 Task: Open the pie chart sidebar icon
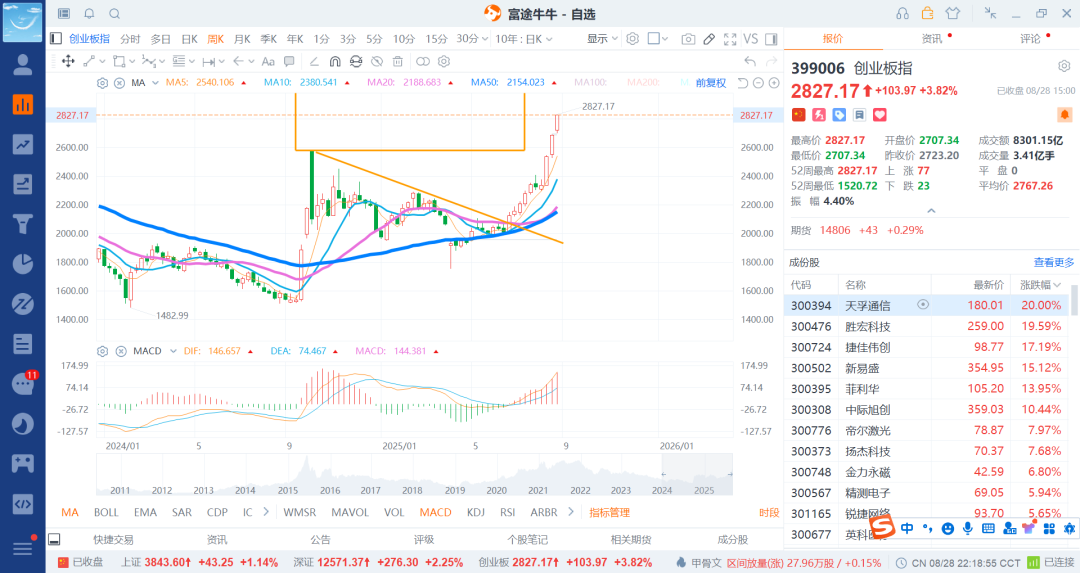23,264
